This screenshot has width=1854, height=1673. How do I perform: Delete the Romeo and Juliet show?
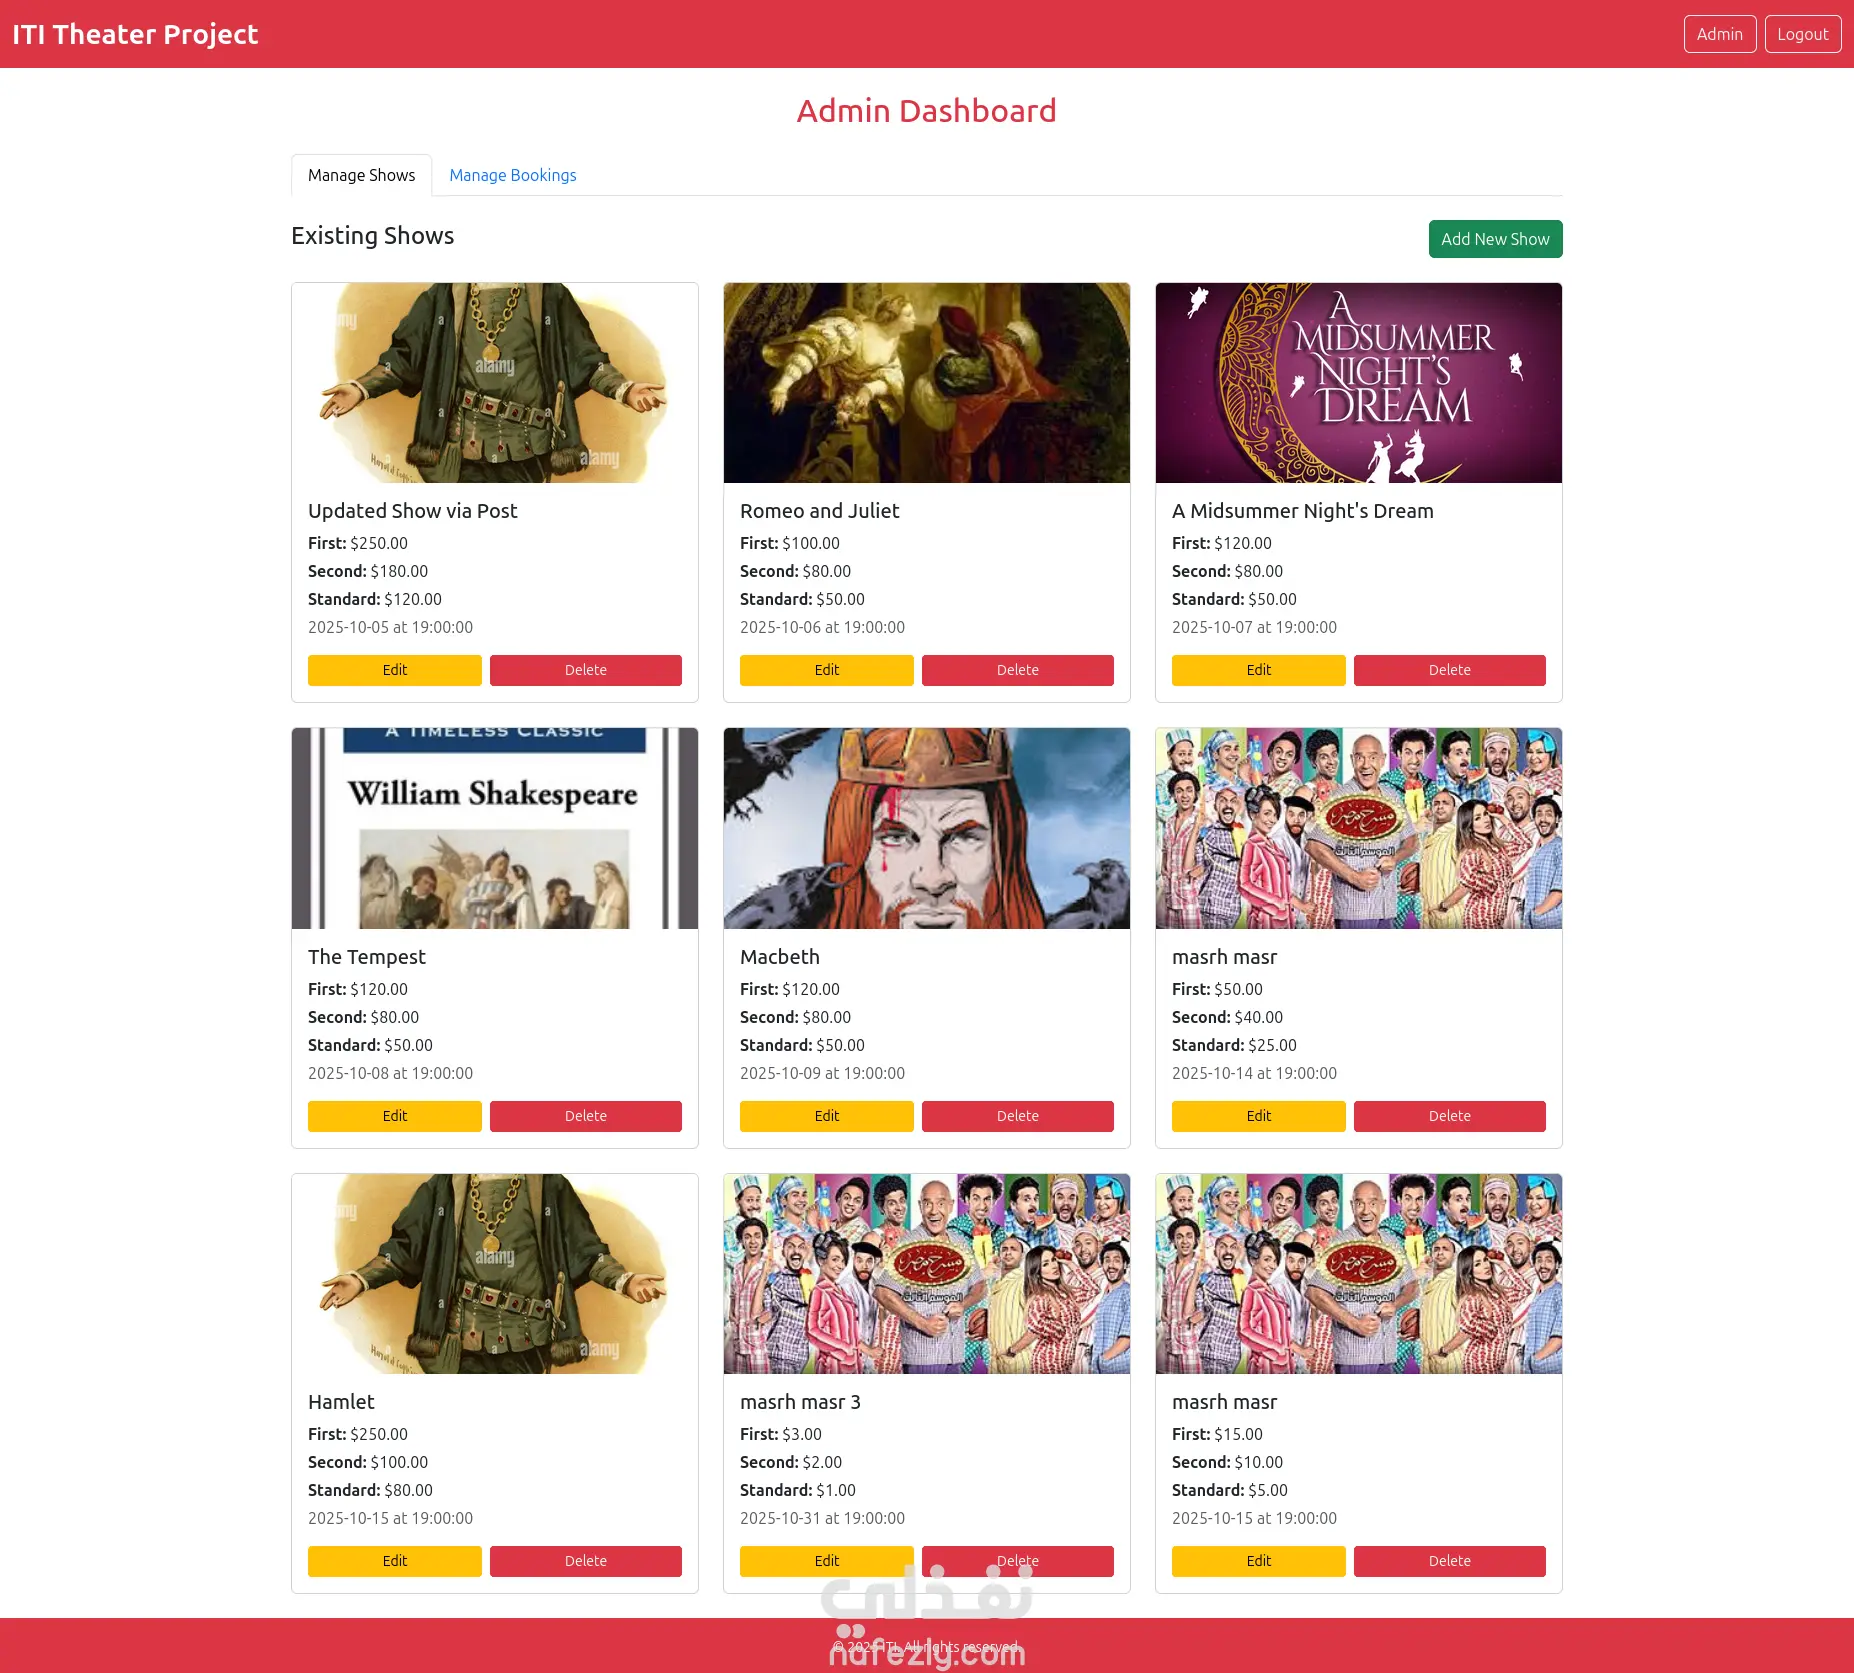coord(1018,670)
